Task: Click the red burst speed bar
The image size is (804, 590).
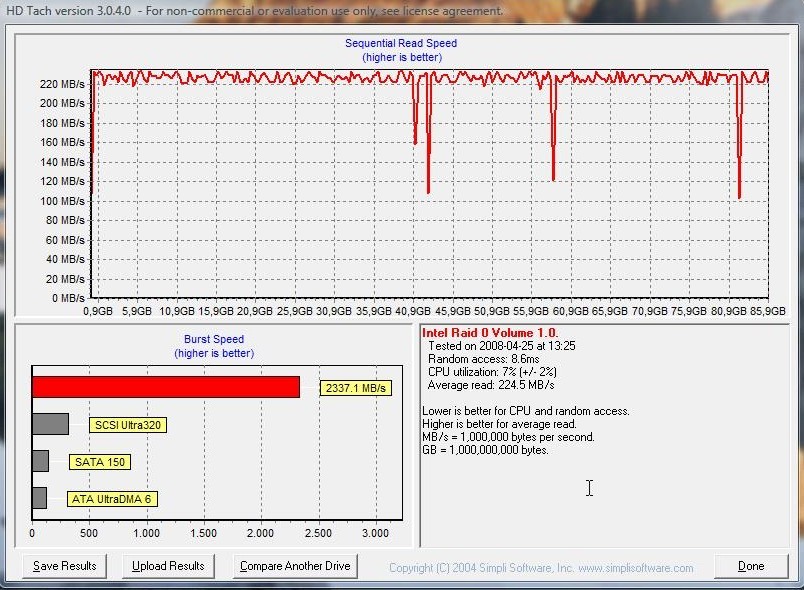Action: click(x=166, y=387)
